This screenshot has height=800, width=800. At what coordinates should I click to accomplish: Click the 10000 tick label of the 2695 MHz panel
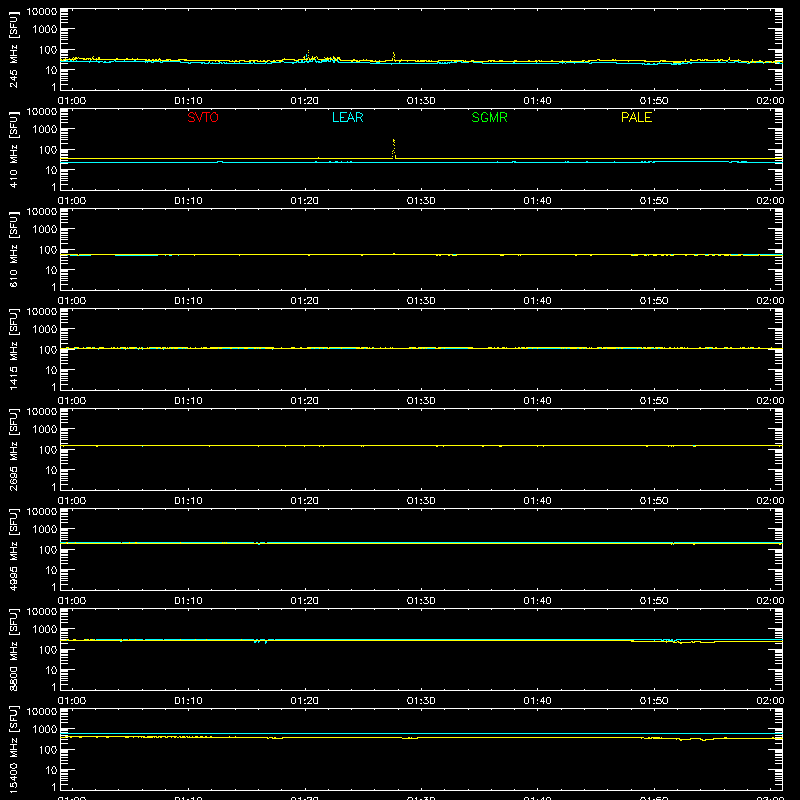click(42, 412)
